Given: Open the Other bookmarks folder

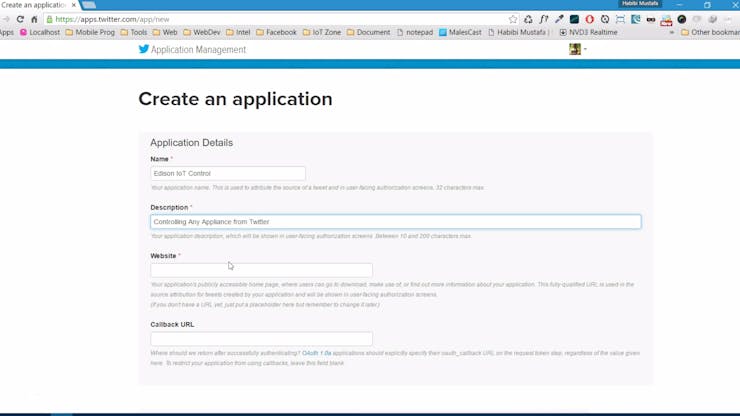Looking at the screenshot, I should tap(710, 32).
